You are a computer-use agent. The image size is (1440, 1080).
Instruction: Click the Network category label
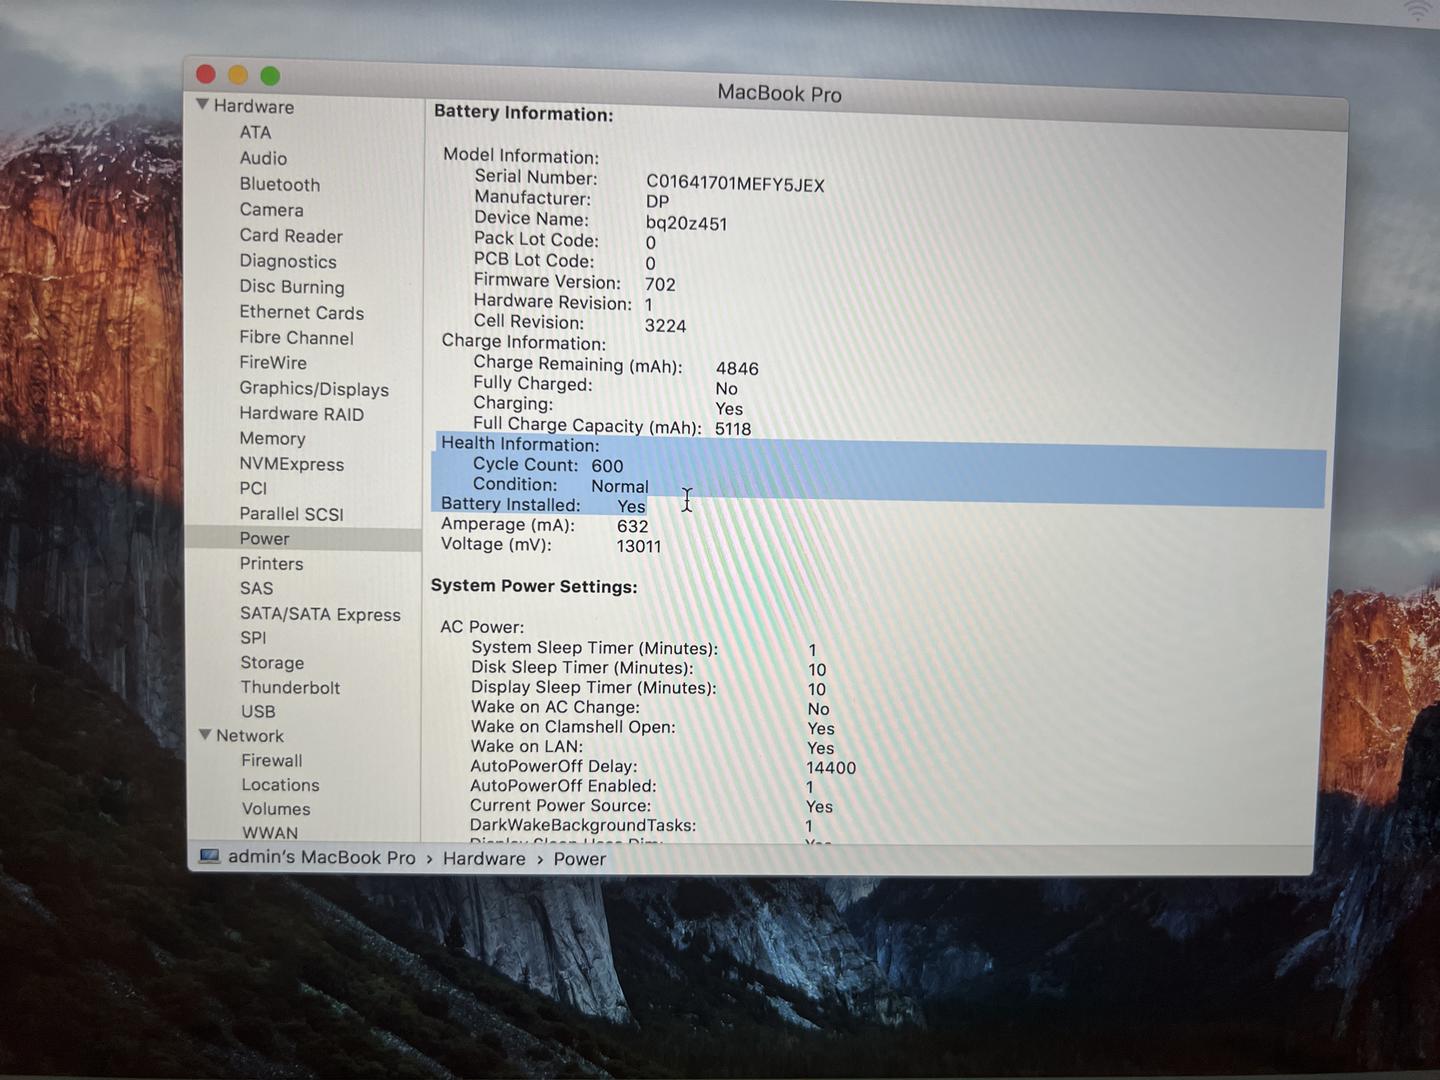point(250,736)
